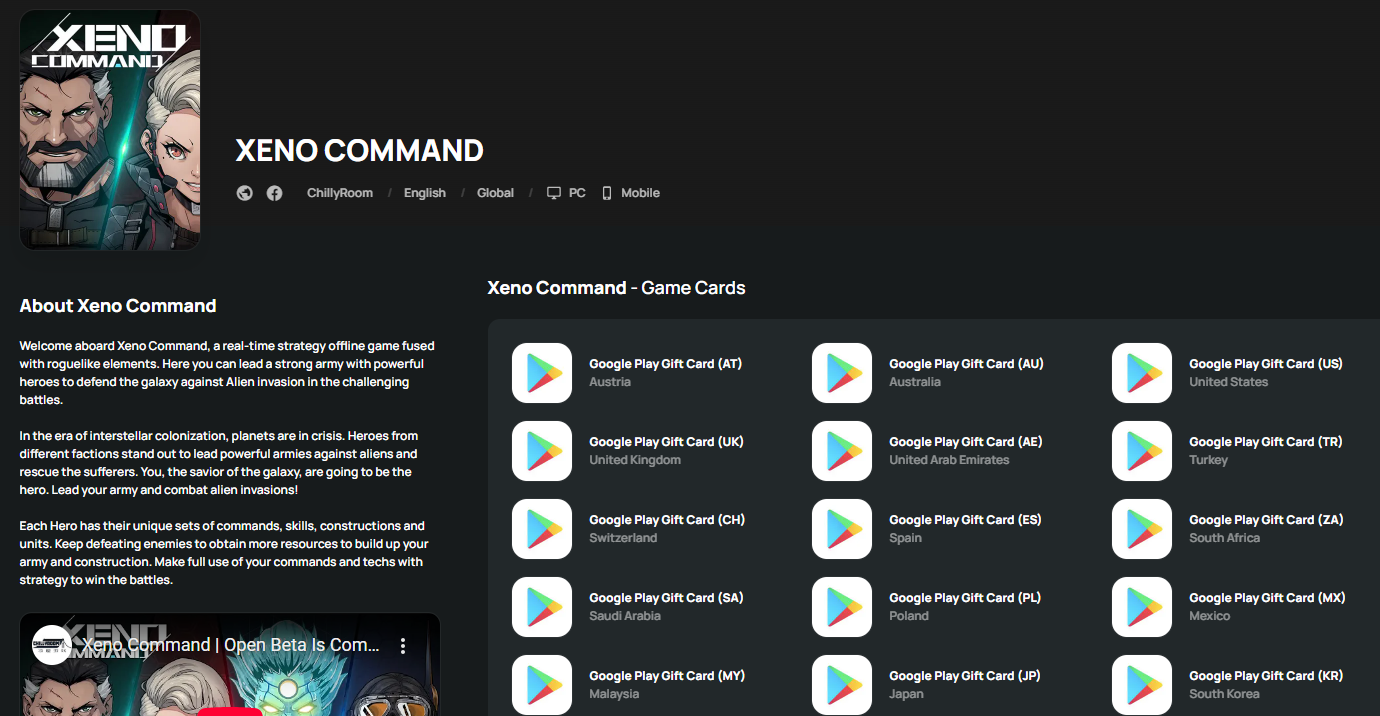Click the Saudi Arabia country label

pos(625,616)
